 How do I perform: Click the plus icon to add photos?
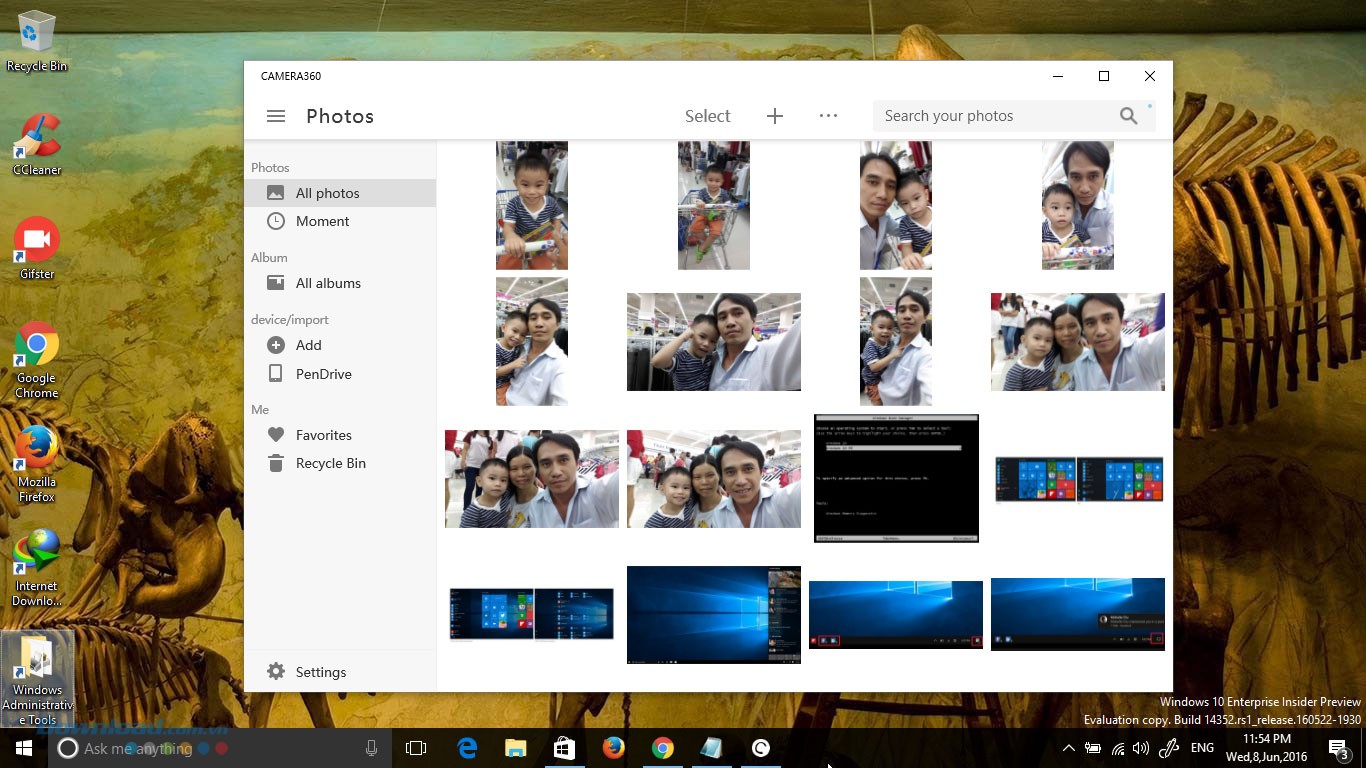(x=774, y=116)
